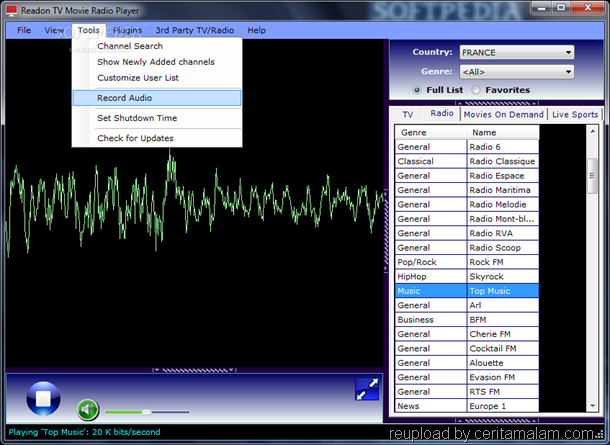610x445 pixels.
Task: Select Radio Classique in channel list
Action: click(x=502, y=161)
